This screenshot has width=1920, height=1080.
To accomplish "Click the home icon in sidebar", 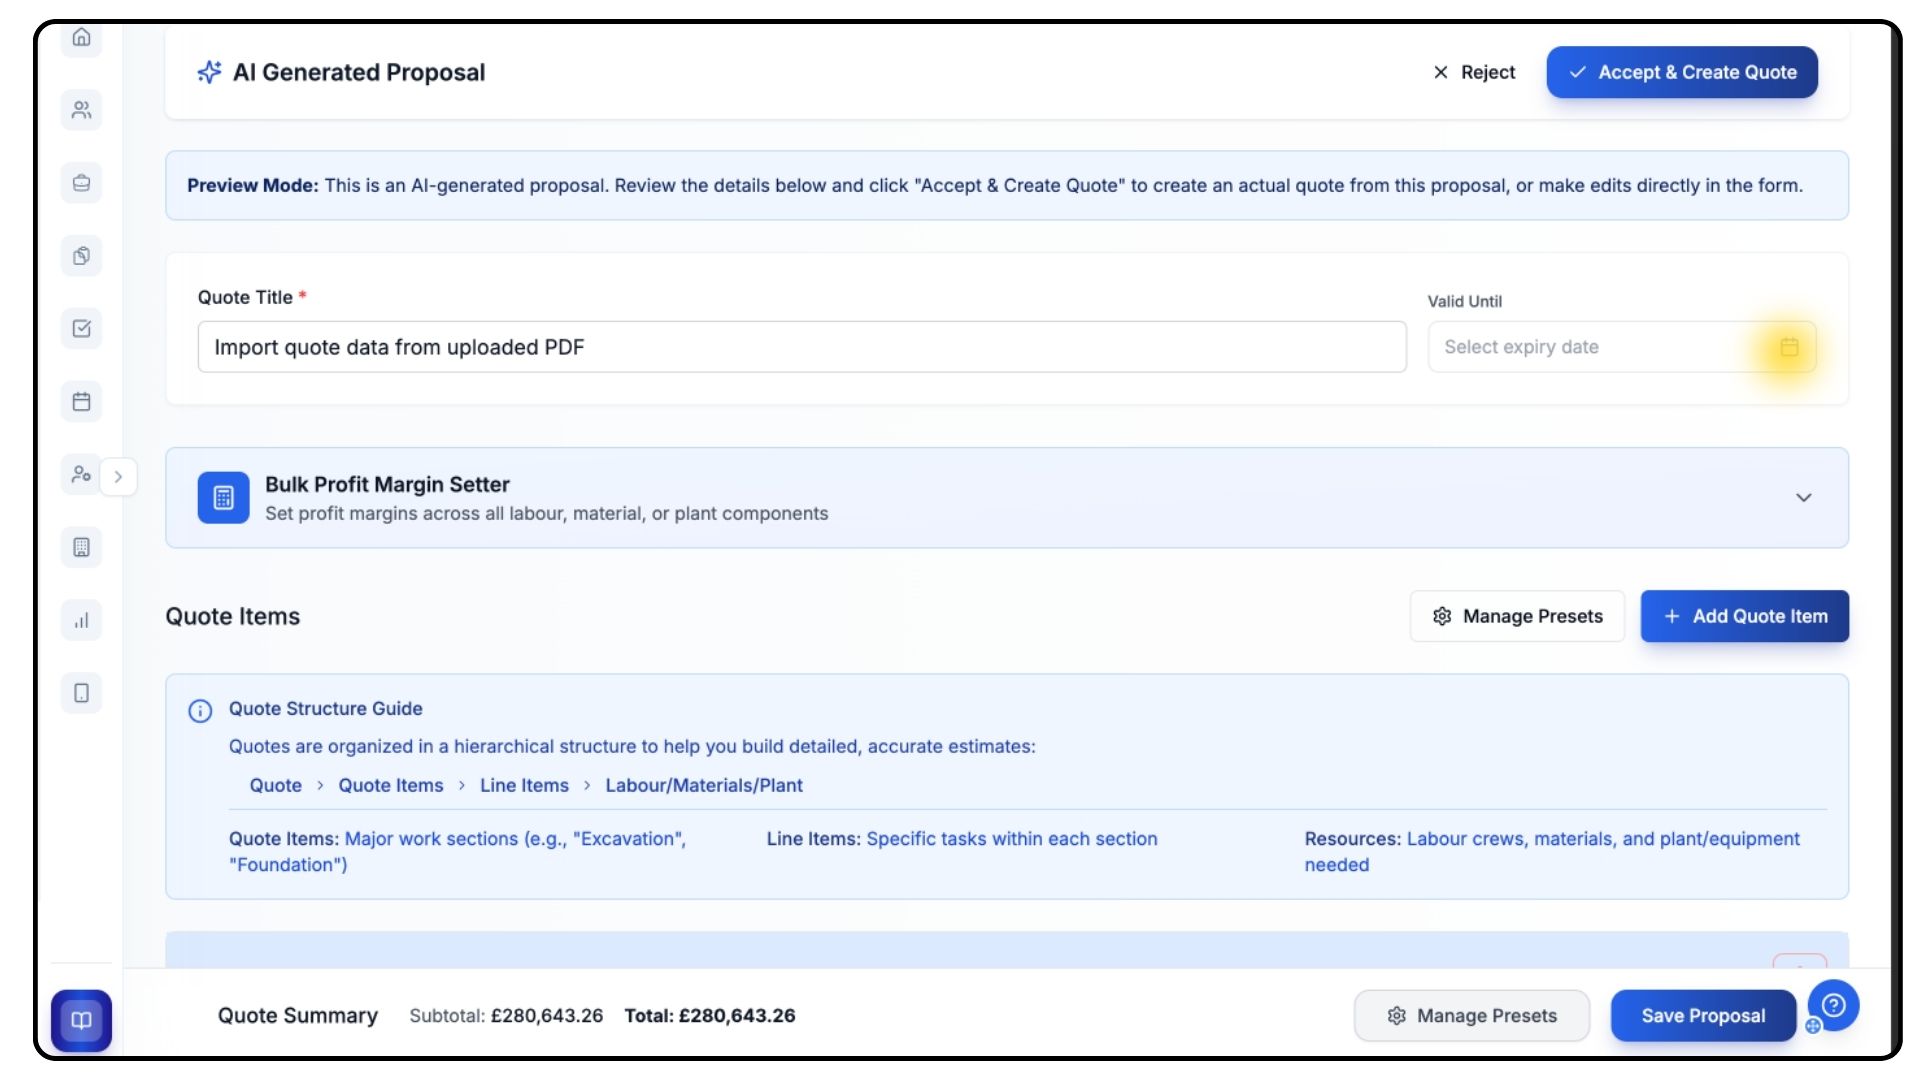I will click(81, 38).
